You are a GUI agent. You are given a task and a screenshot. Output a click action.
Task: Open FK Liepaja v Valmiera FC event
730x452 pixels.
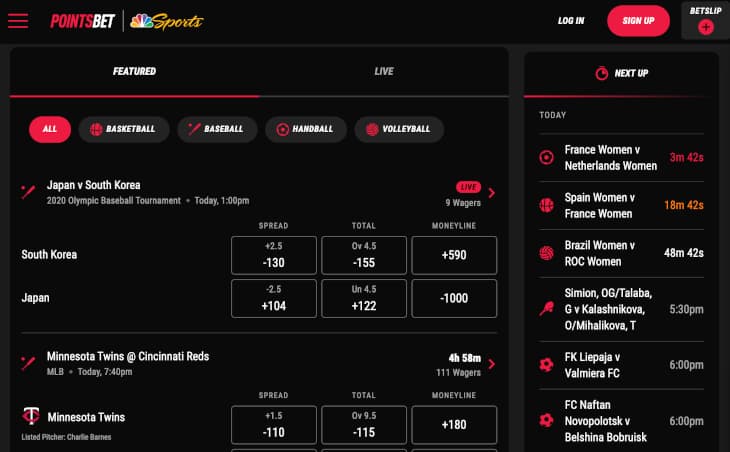[621, 365]
